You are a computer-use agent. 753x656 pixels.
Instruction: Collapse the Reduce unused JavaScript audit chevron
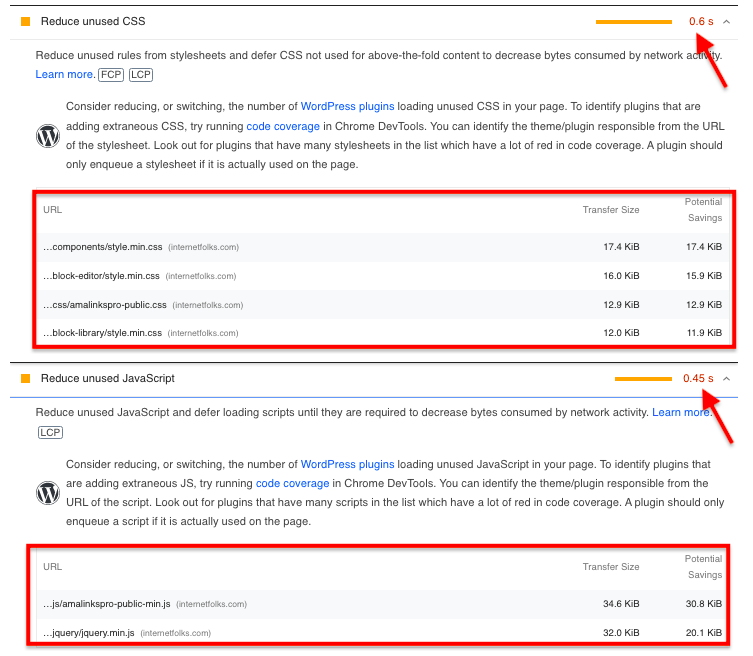pos(727,379)
